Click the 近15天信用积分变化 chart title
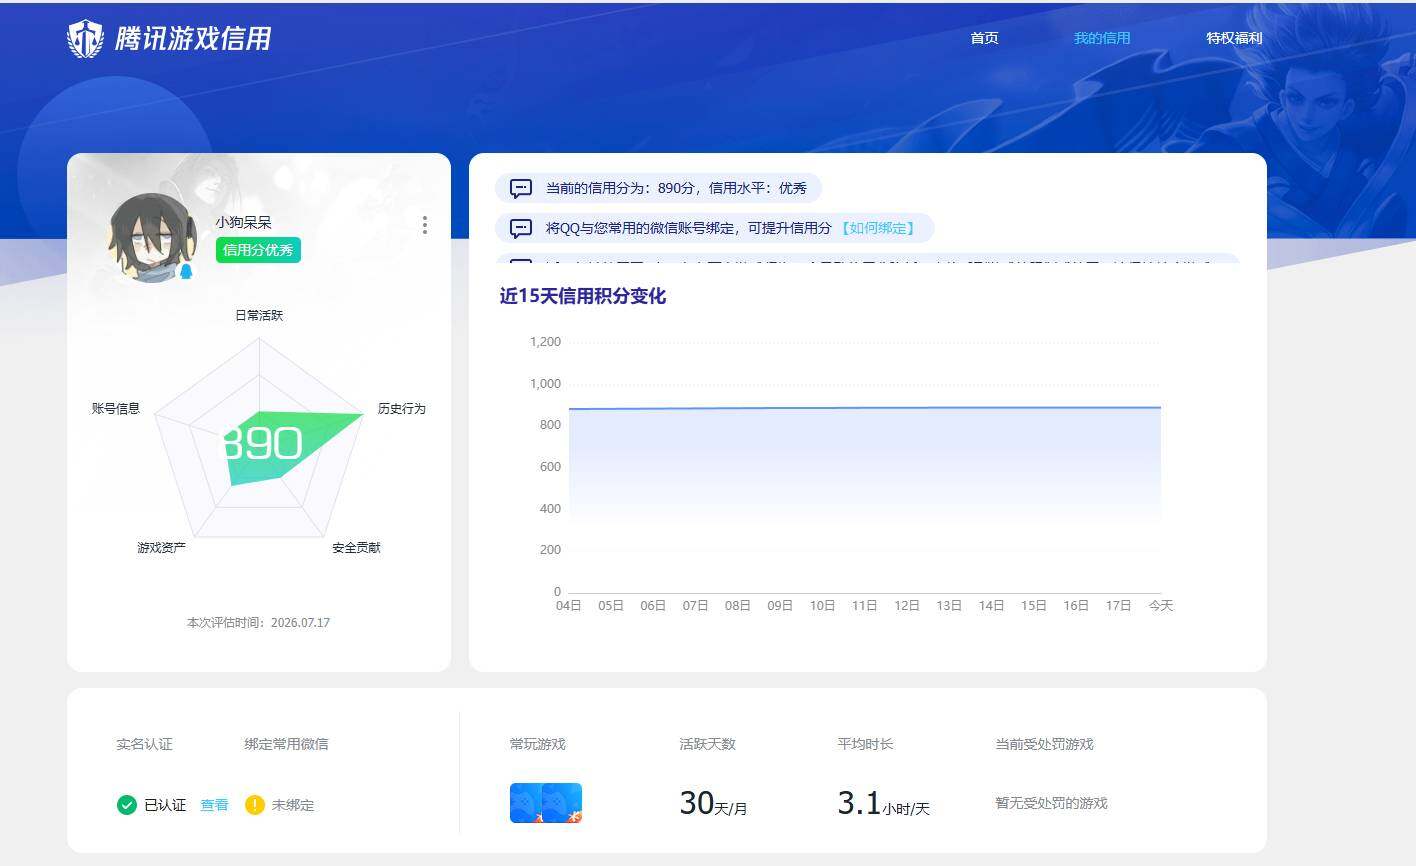 pyautogui.click(x=583, y=296)
